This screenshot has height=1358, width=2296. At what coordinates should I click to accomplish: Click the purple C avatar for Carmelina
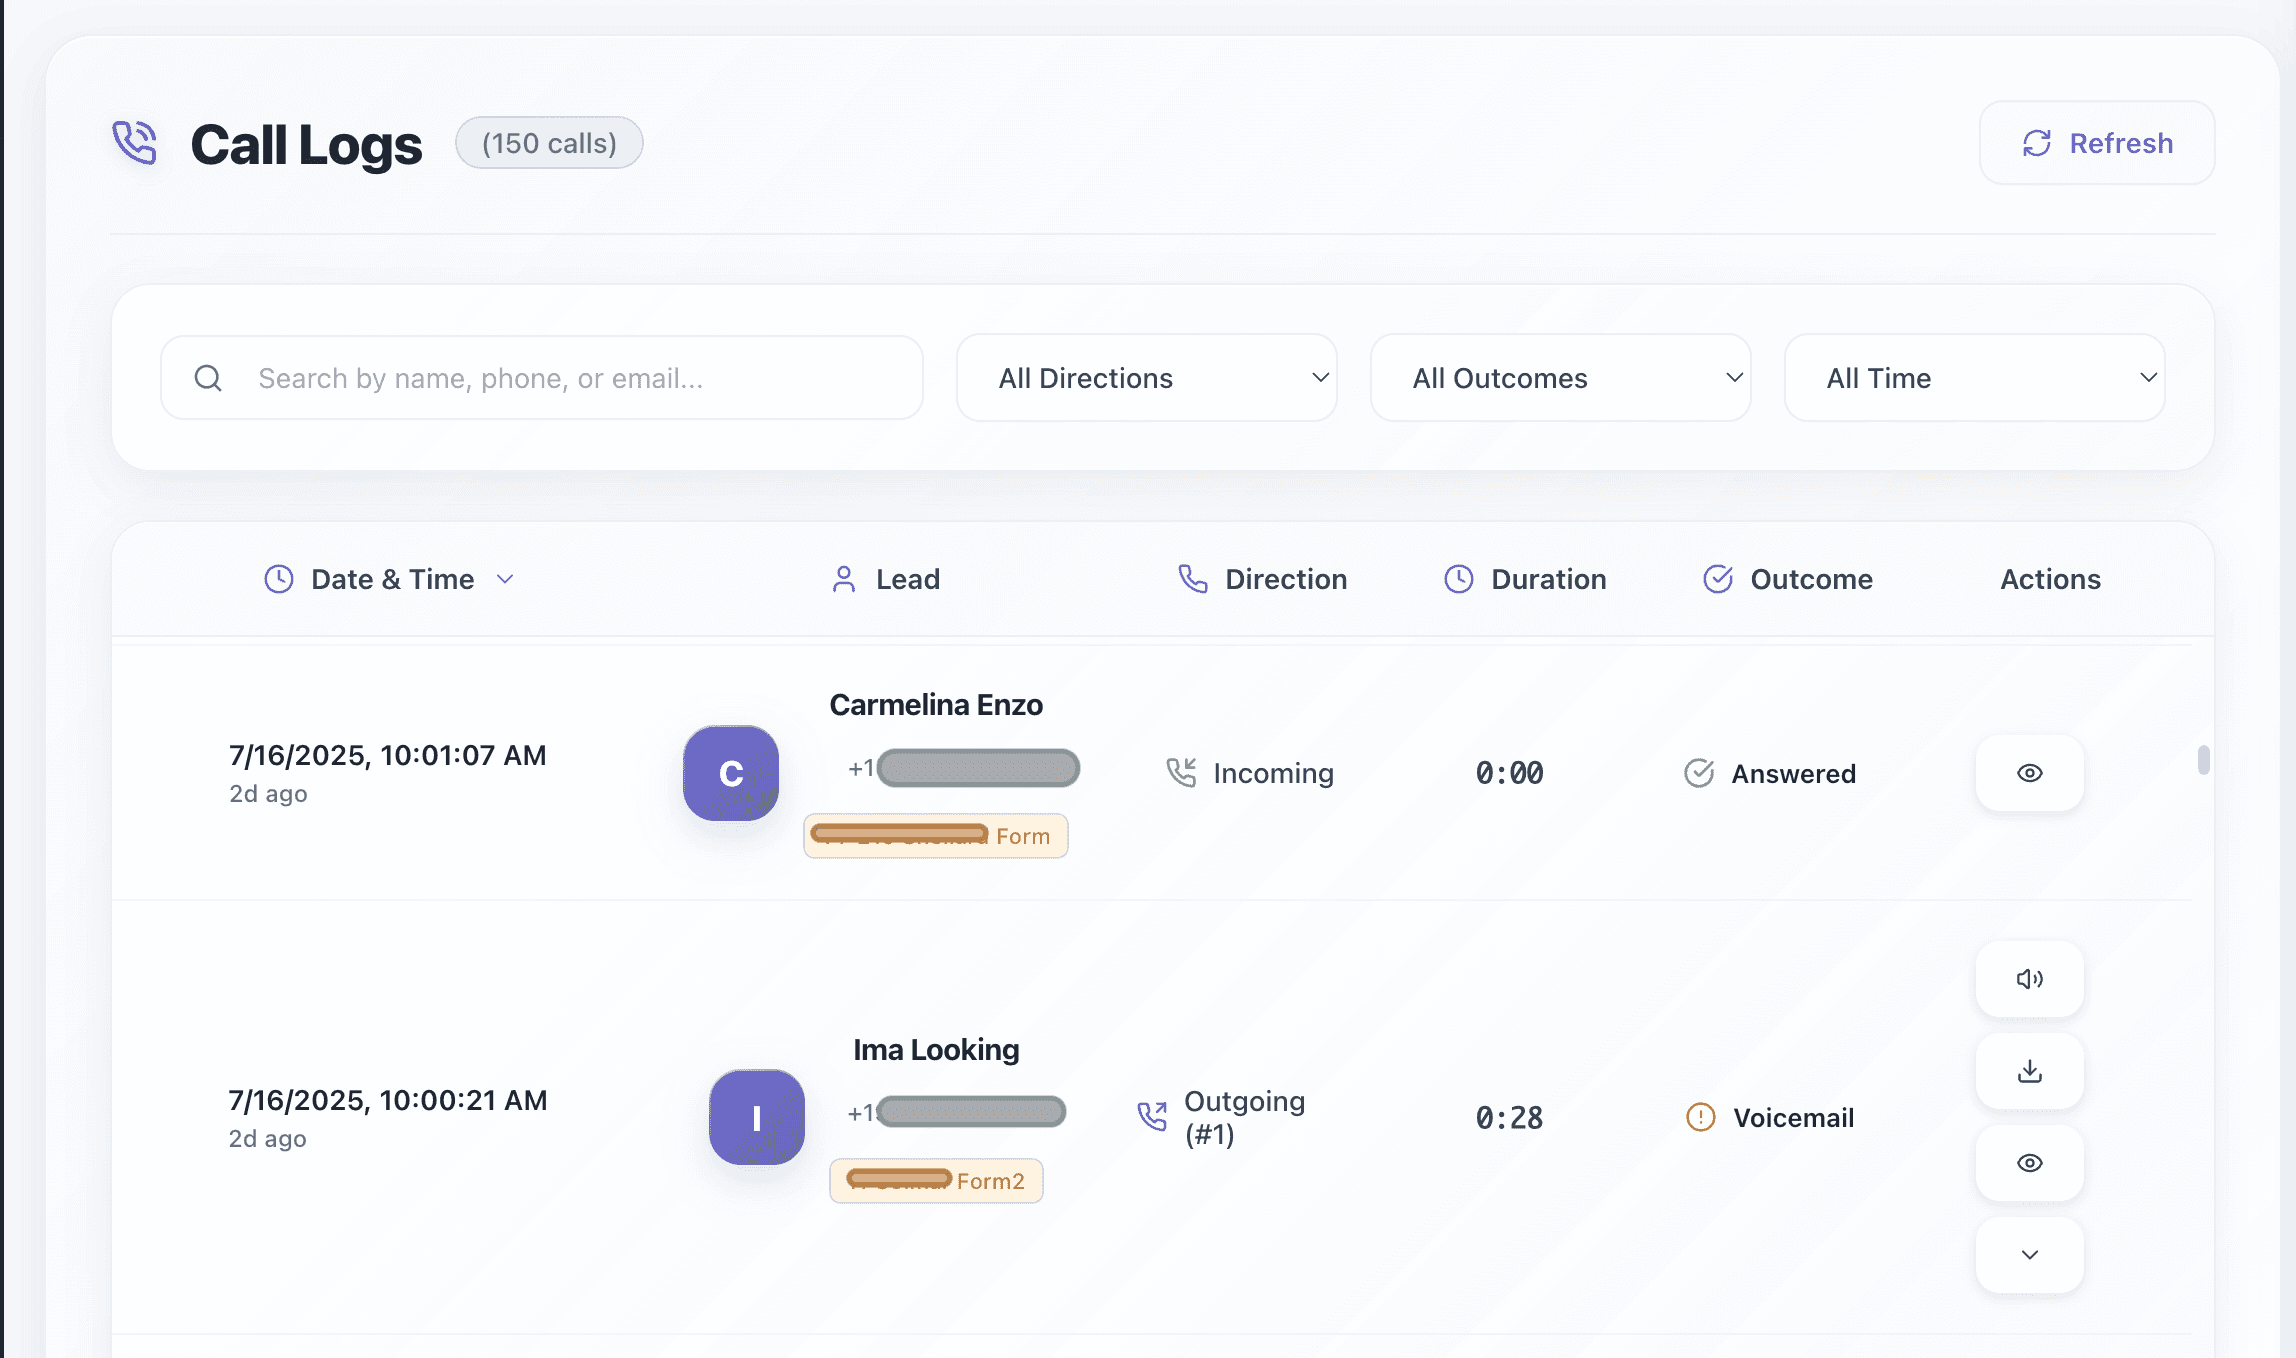pyautogui.click(x=731, y=773)
